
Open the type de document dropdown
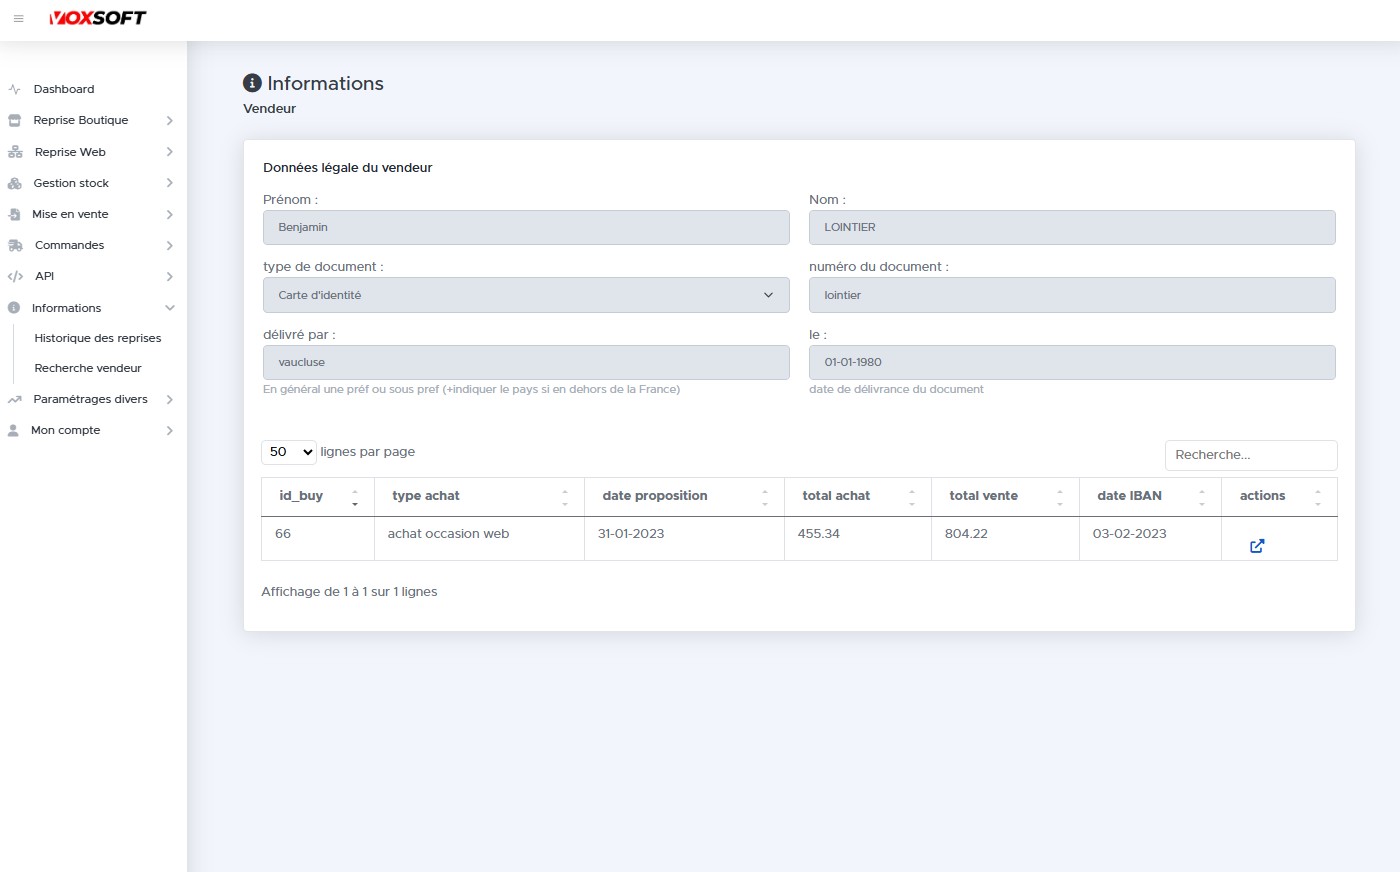526,295
